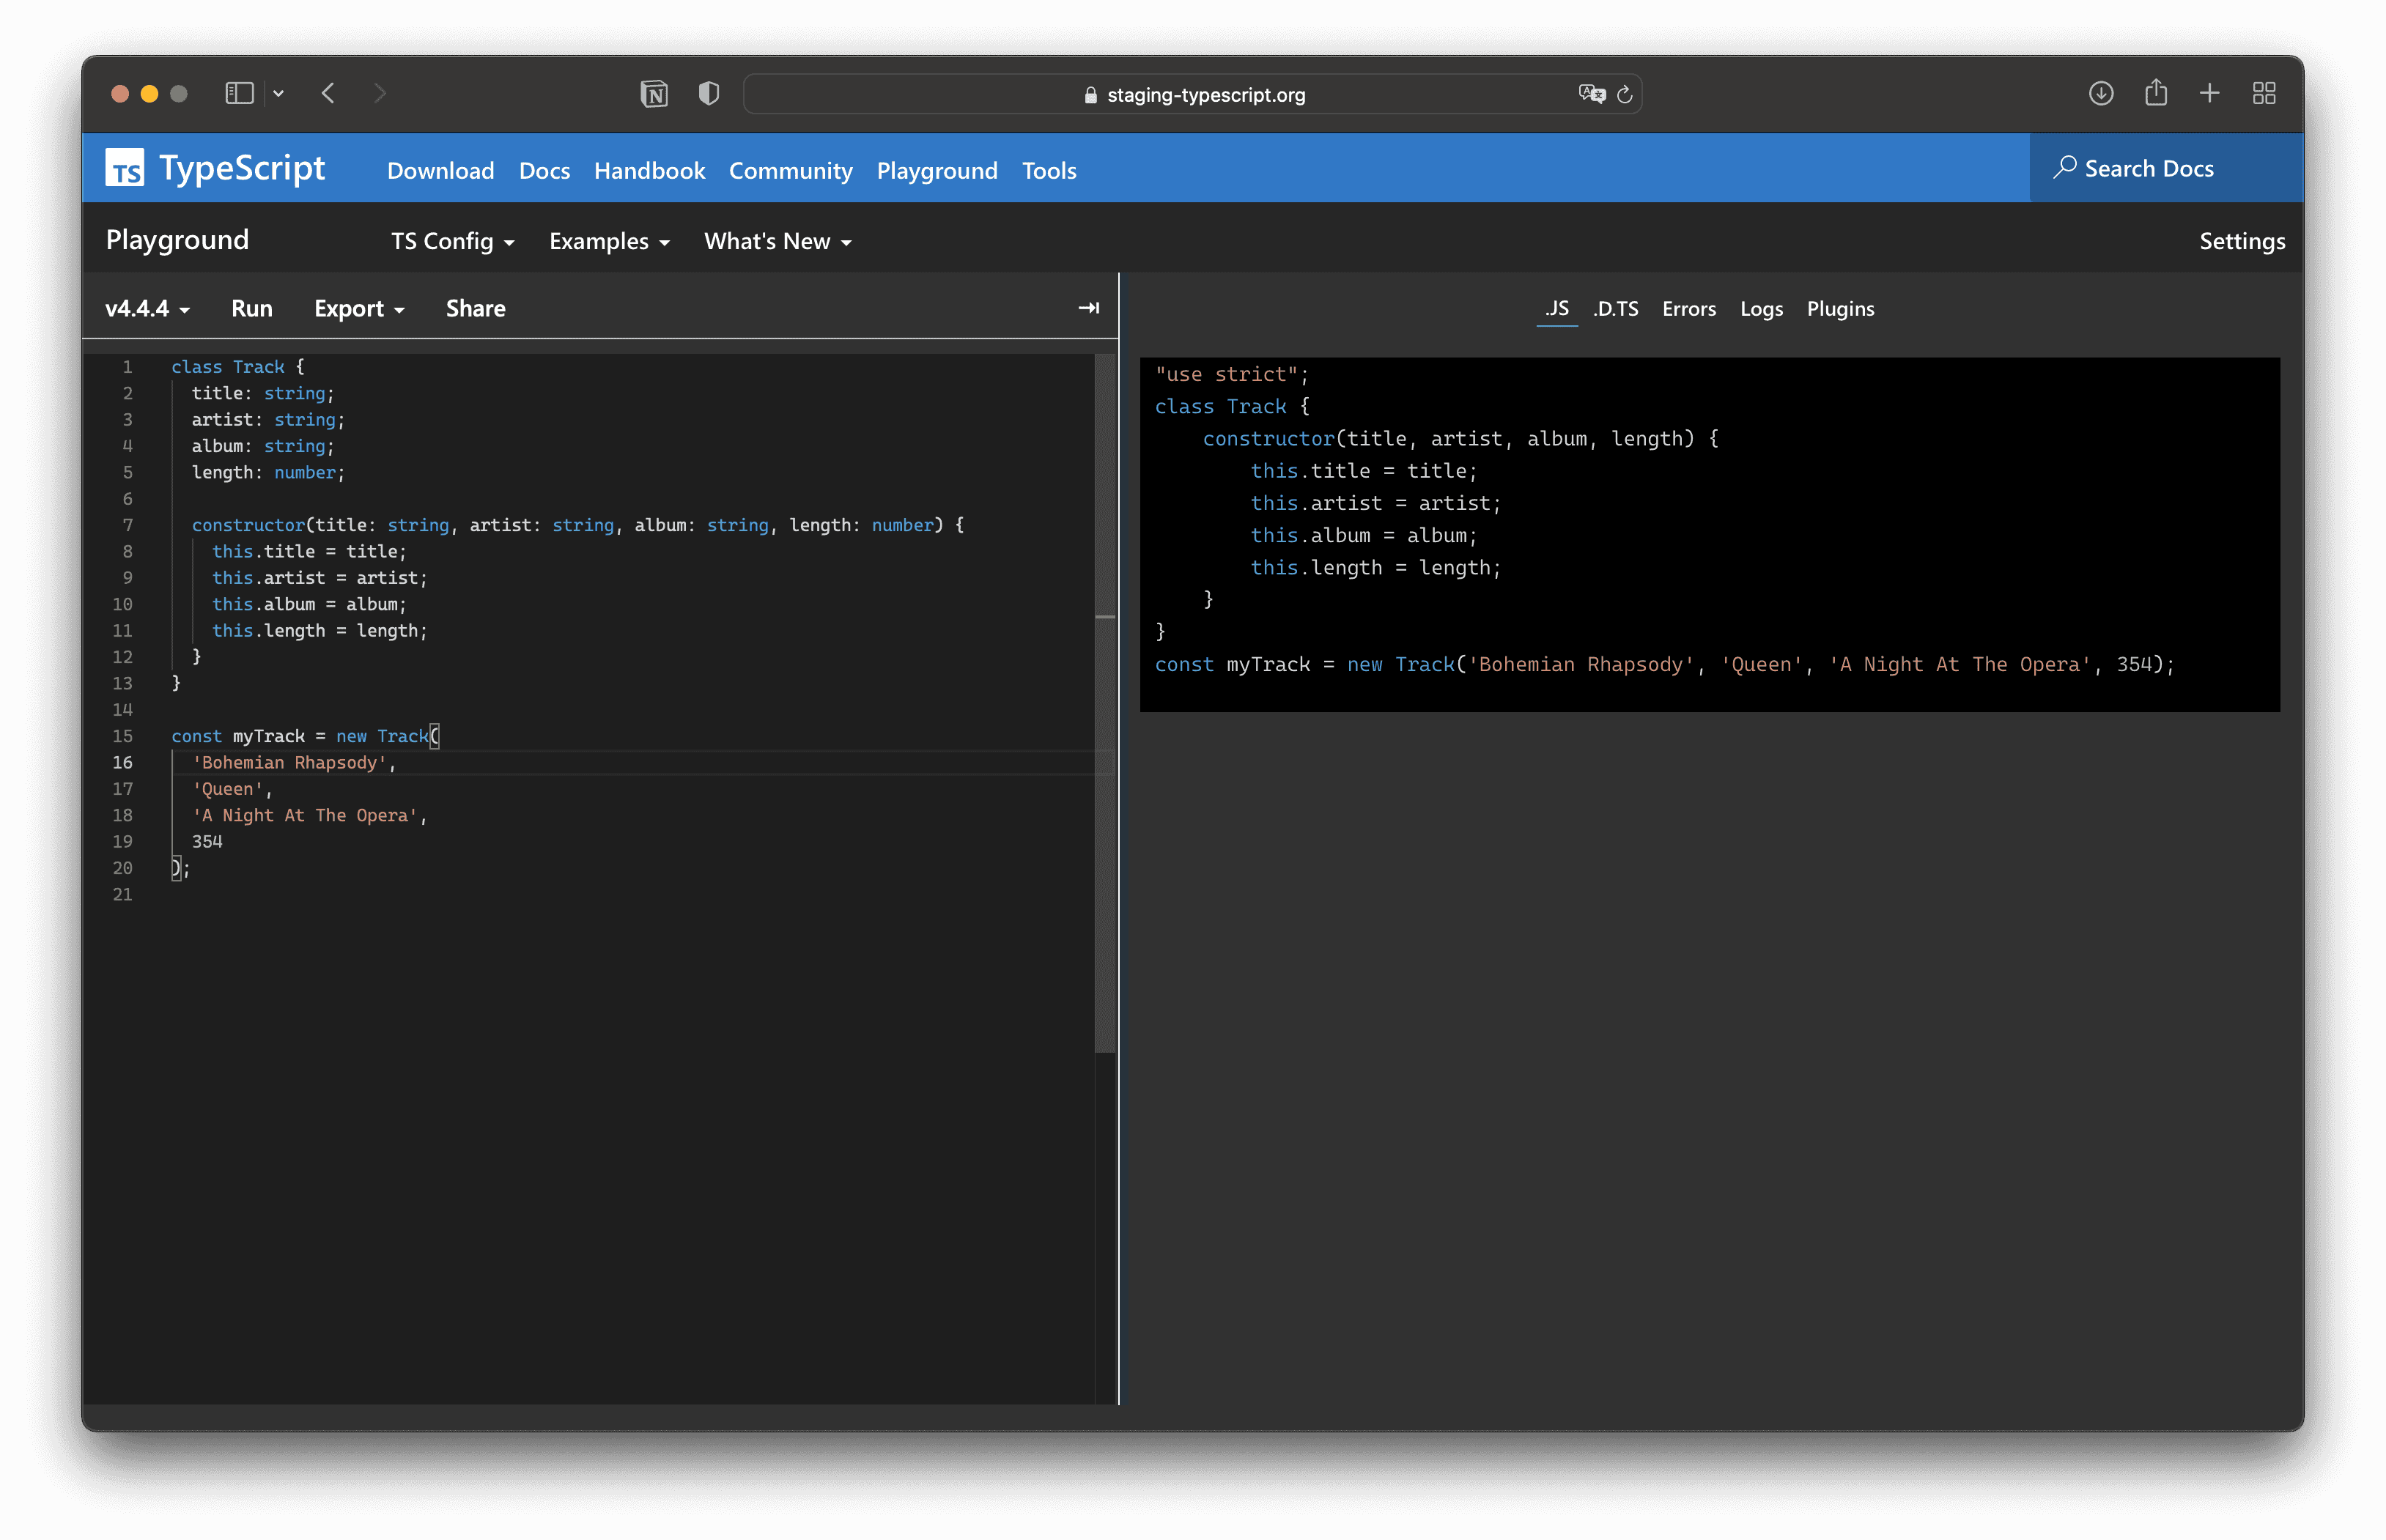Image resolution: width=2386 pixels, height=1540 pixels.
Task: Open the Errors tab
Action: click(x=1688, y=309)
